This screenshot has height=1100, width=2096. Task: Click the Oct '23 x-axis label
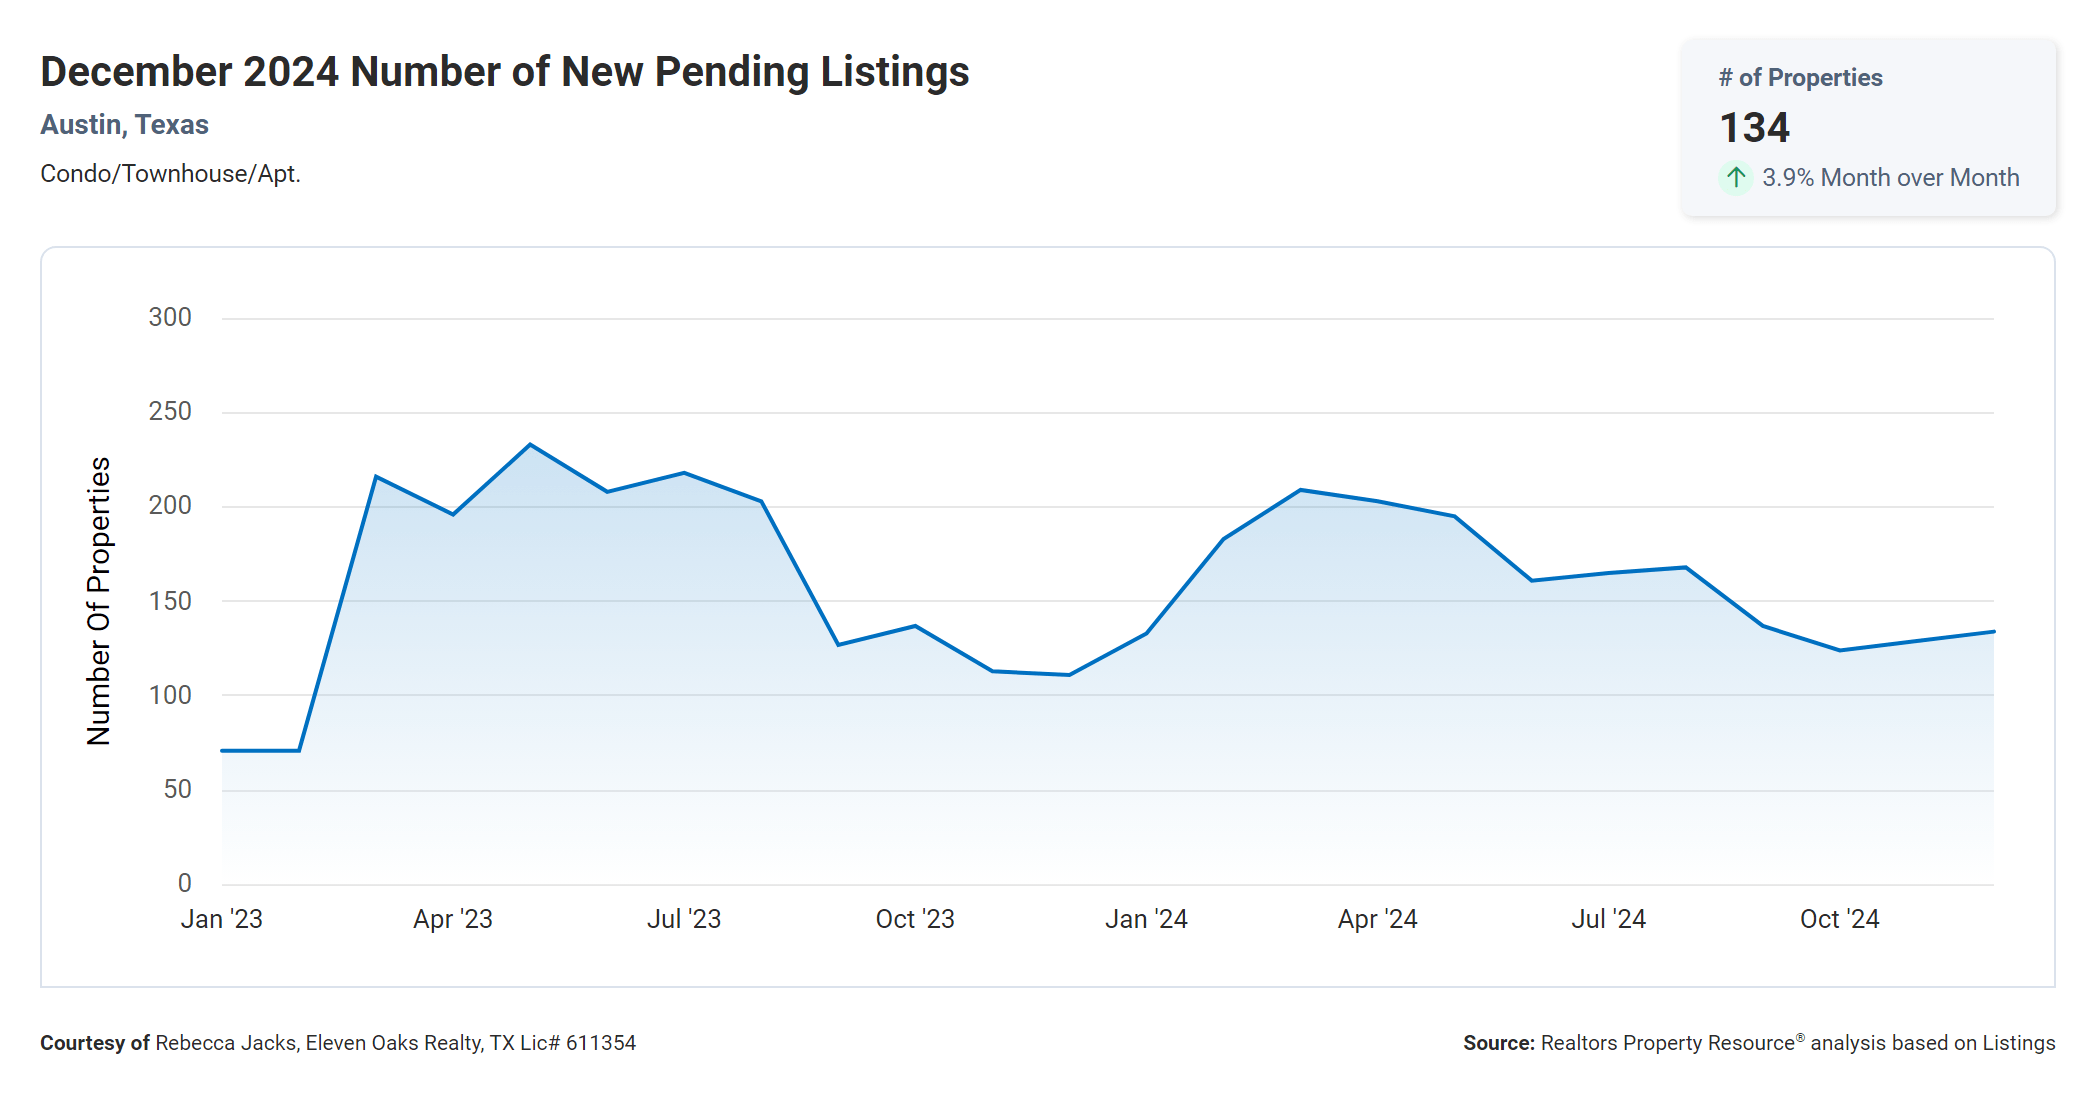915,919
